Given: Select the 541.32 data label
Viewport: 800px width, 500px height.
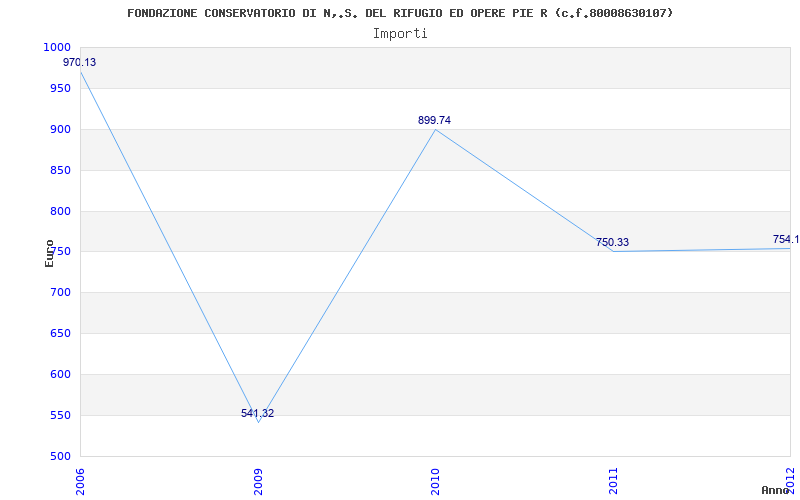Looking at the screenshot, I should [257, 413].
